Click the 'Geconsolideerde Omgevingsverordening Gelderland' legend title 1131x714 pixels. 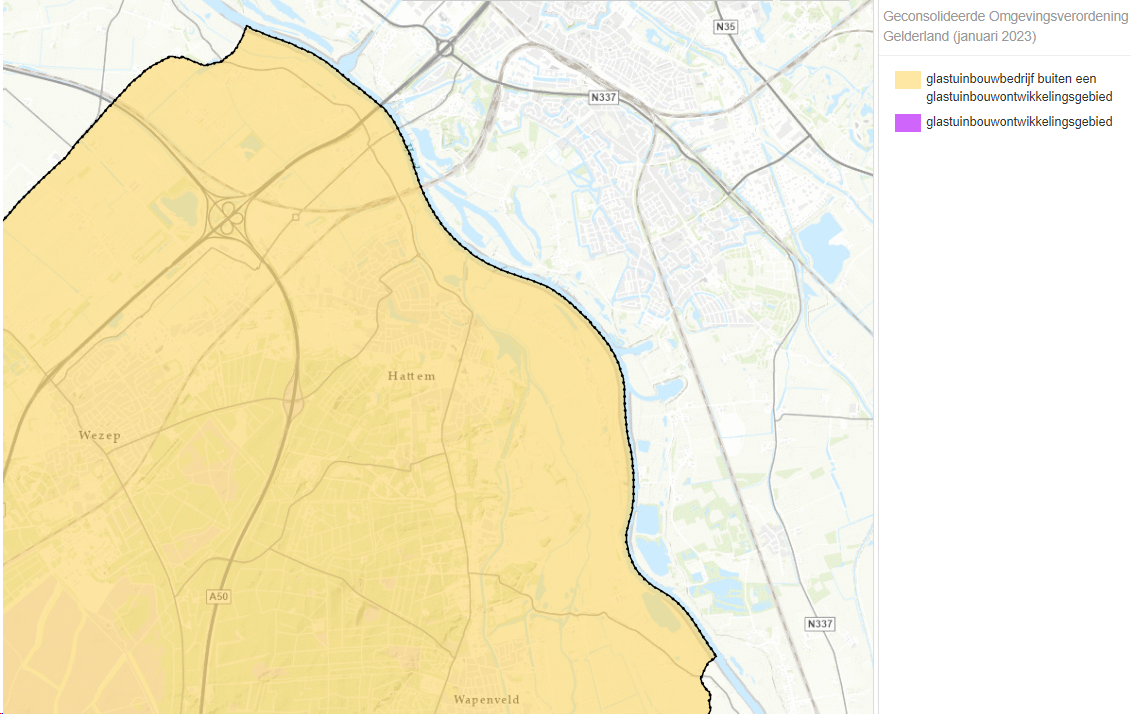click(x=1005, y=26)
